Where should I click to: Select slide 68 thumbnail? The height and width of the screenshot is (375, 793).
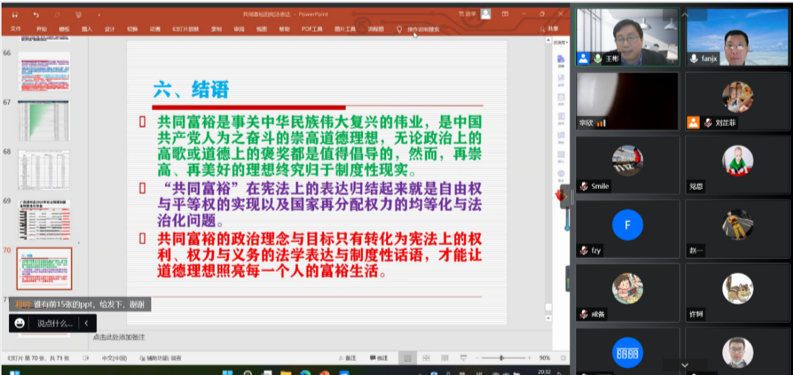pos(44,170)
